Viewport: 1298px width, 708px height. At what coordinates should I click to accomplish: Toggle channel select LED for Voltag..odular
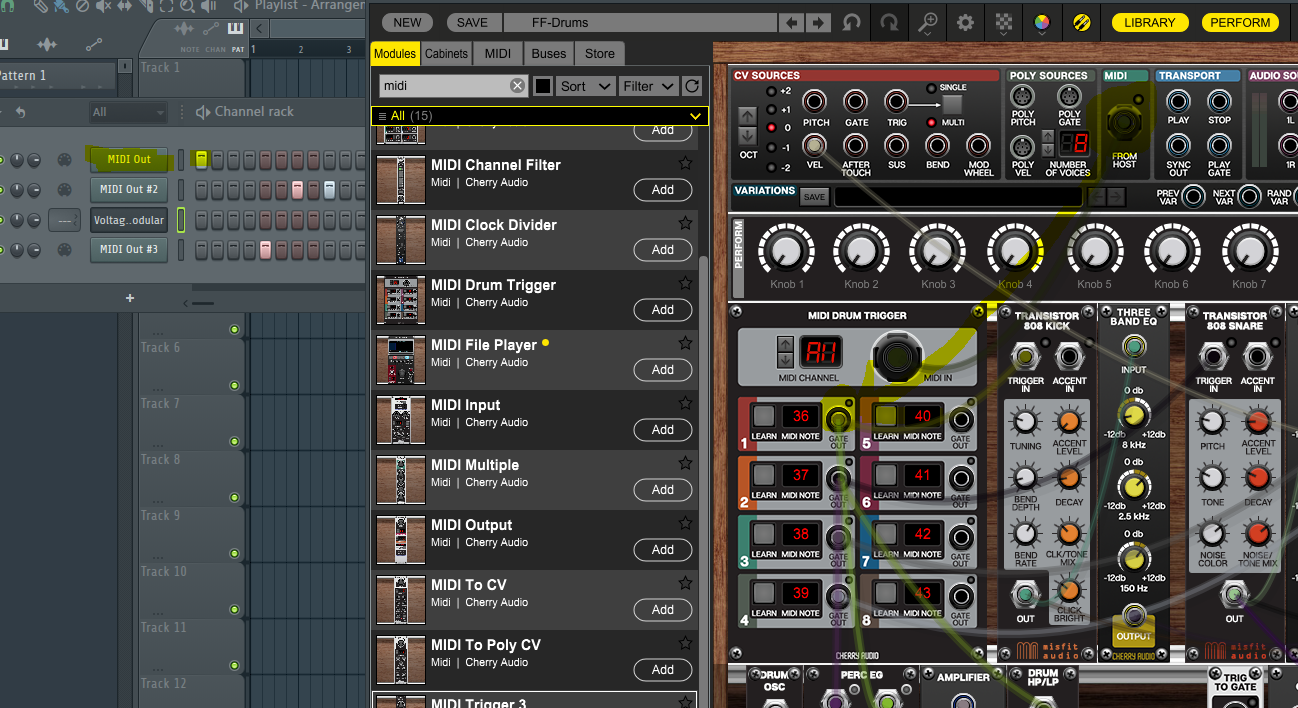[x=181, y=219]
